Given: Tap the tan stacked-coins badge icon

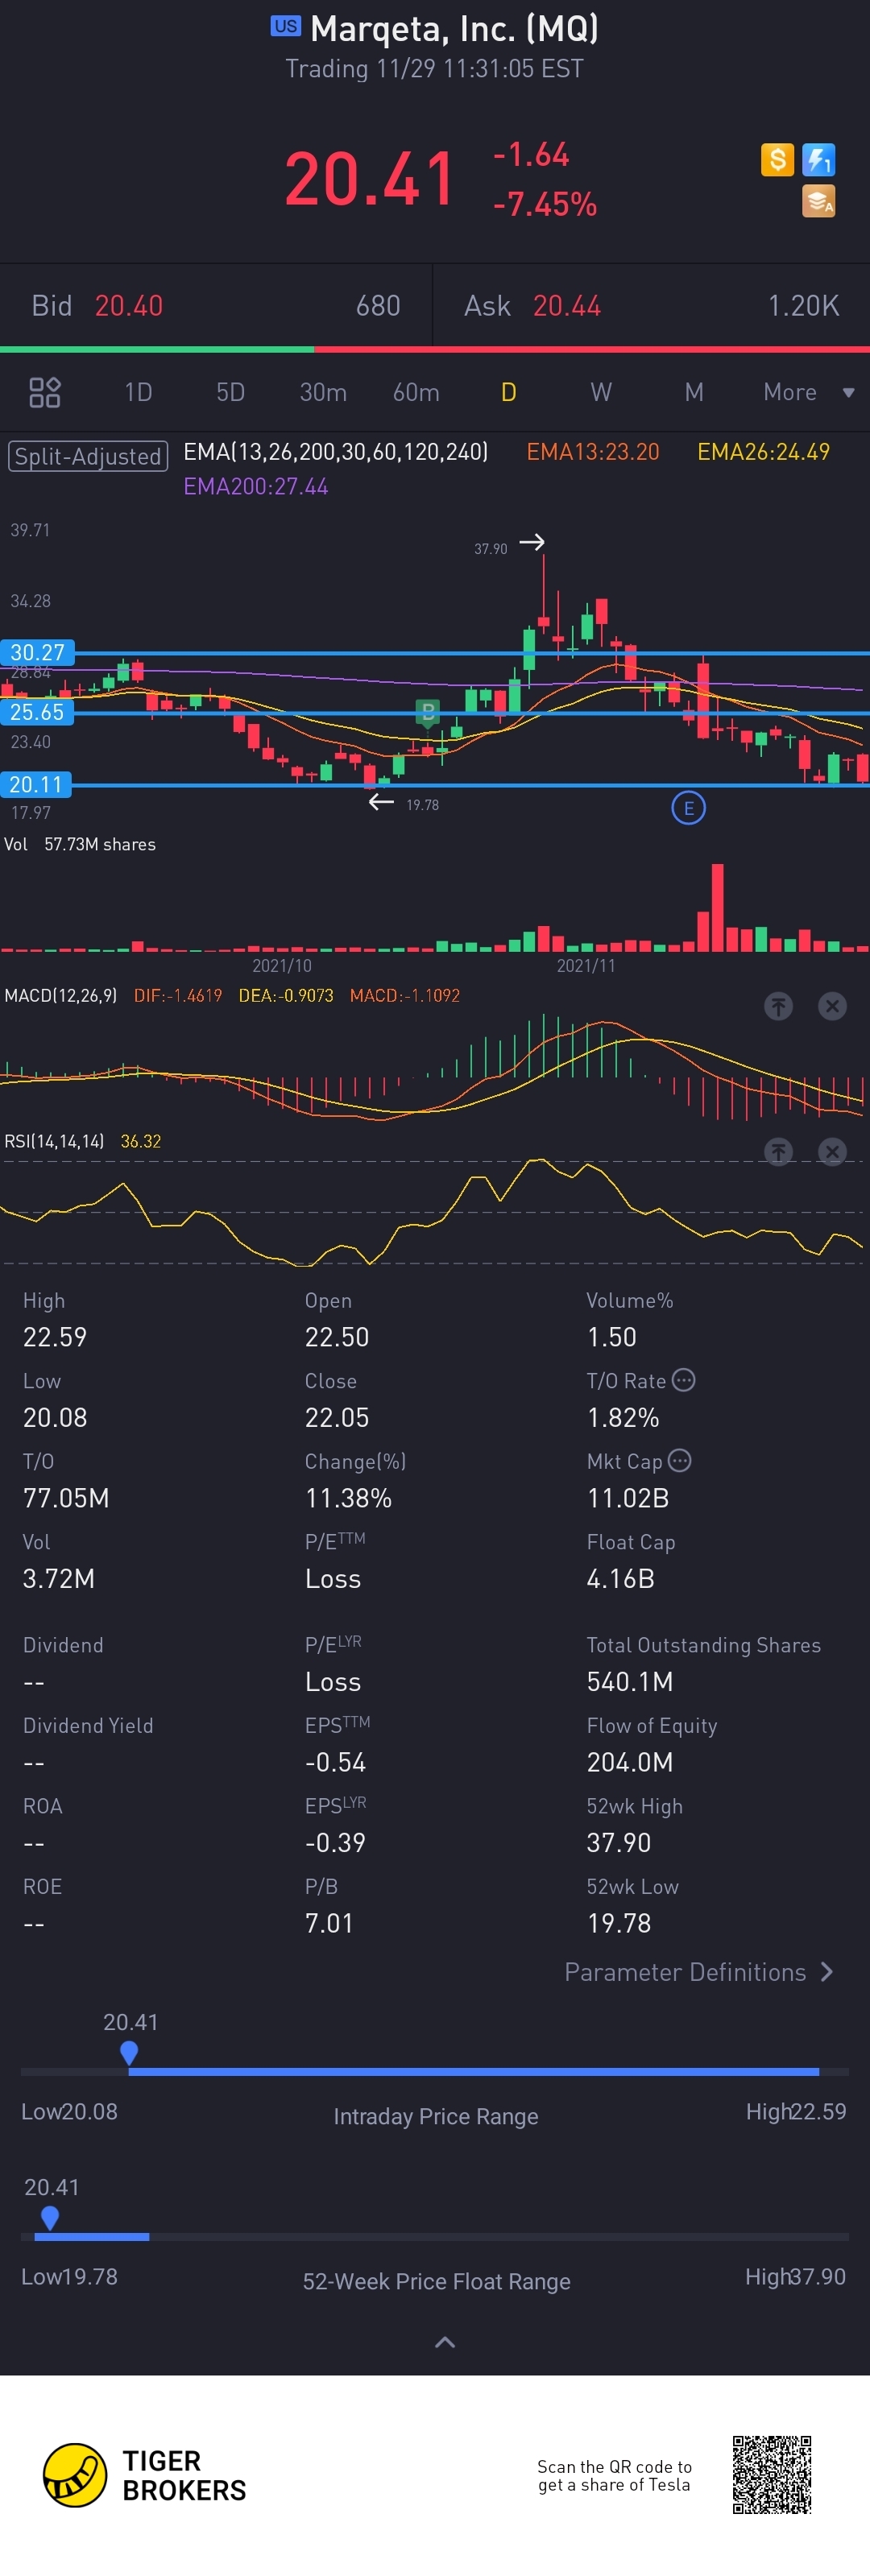Looking at the screenshot, I should pos(819,201).
